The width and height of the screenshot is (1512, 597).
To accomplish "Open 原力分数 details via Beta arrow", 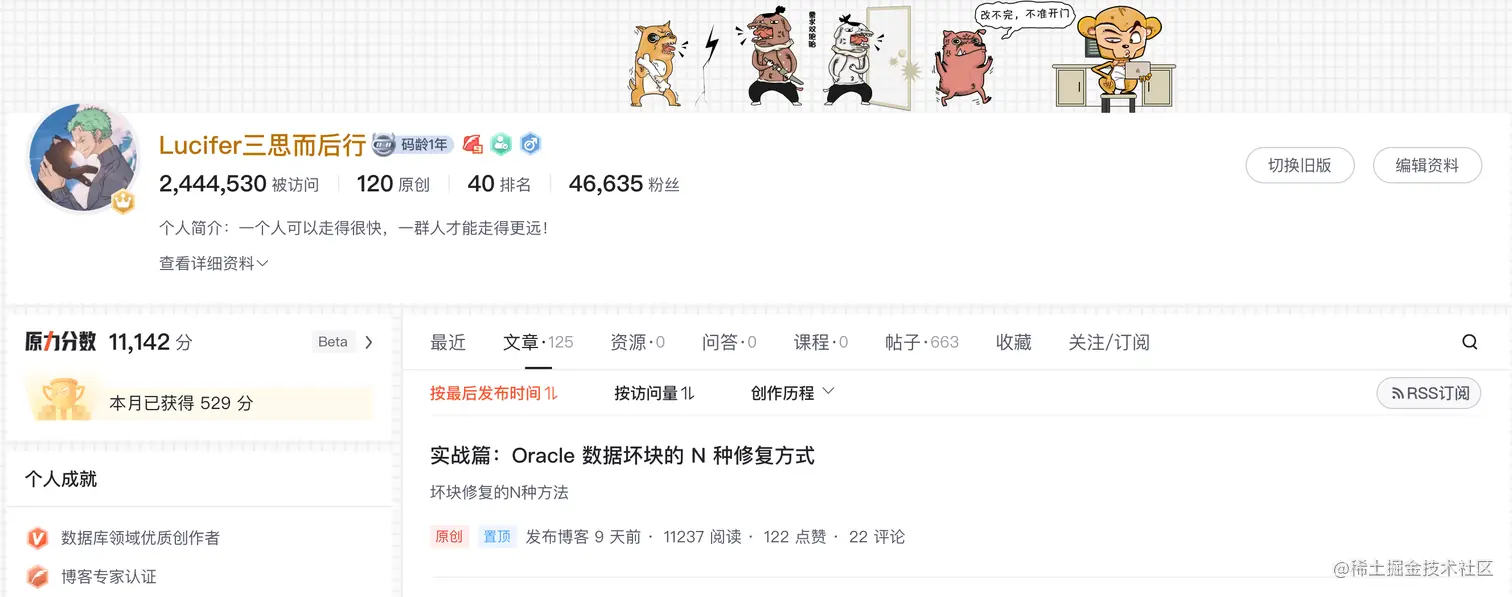I will tap(369, 342).
